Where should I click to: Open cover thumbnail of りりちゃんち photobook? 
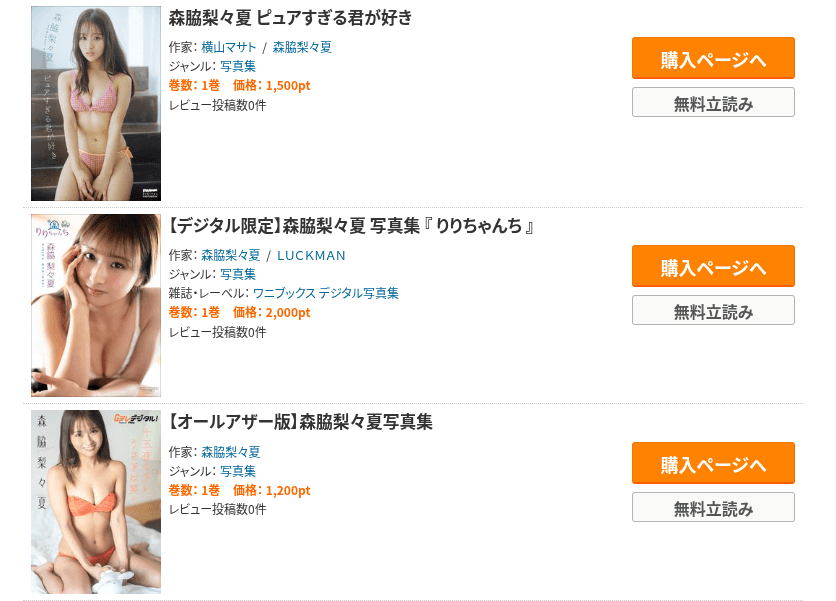96,306
